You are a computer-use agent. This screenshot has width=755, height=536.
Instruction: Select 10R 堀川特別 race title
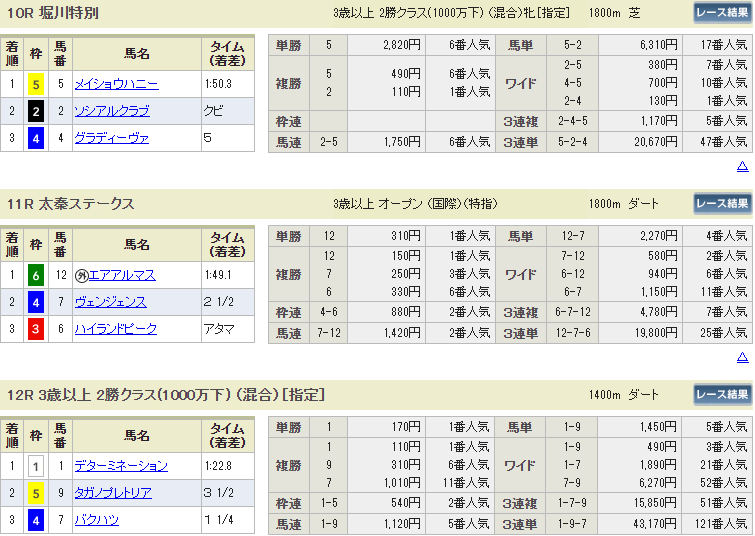tap(53, 13)
